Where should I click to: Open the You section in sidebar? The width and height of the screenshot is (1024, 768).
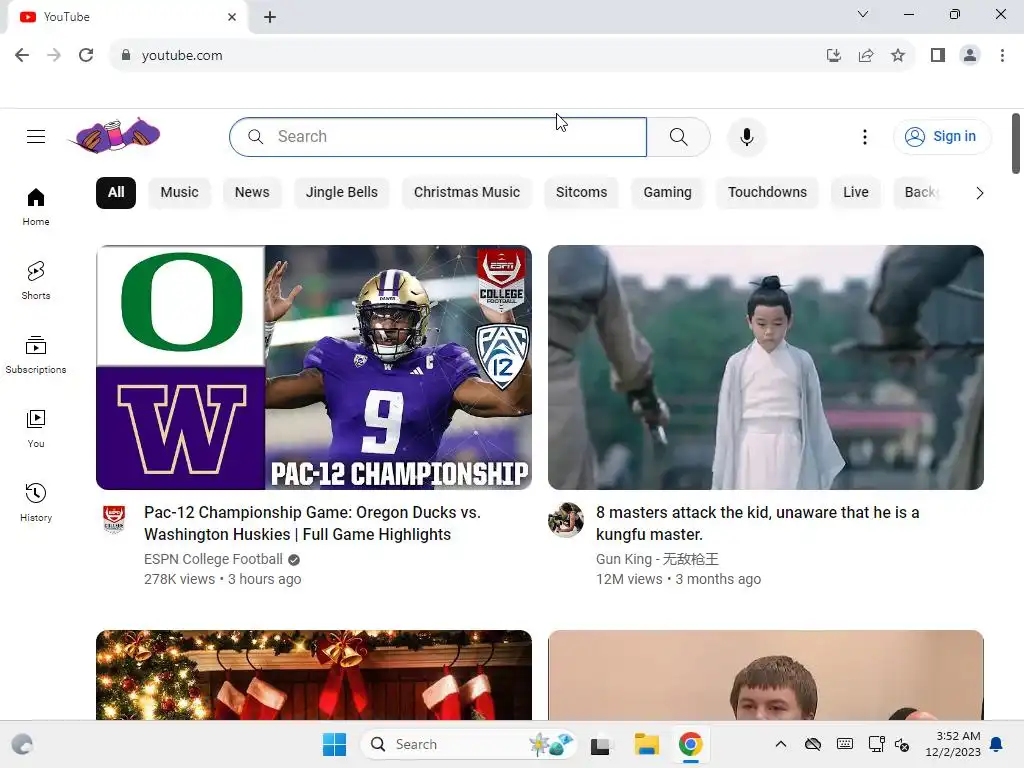36,428
